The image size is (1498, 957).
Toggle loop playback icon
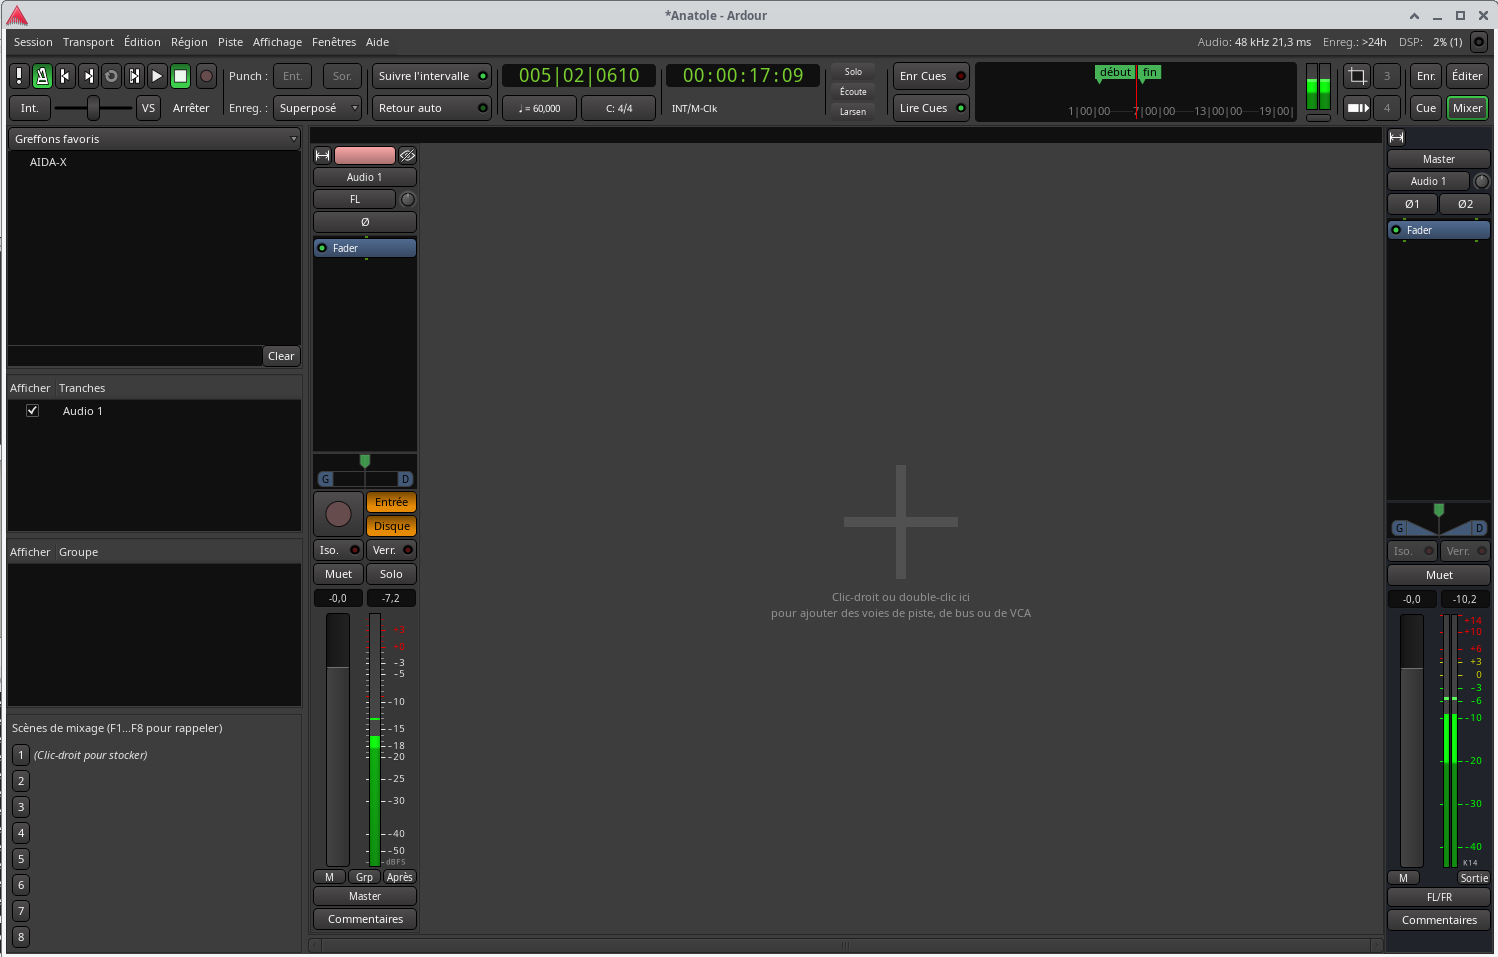[x=111, y=76]
